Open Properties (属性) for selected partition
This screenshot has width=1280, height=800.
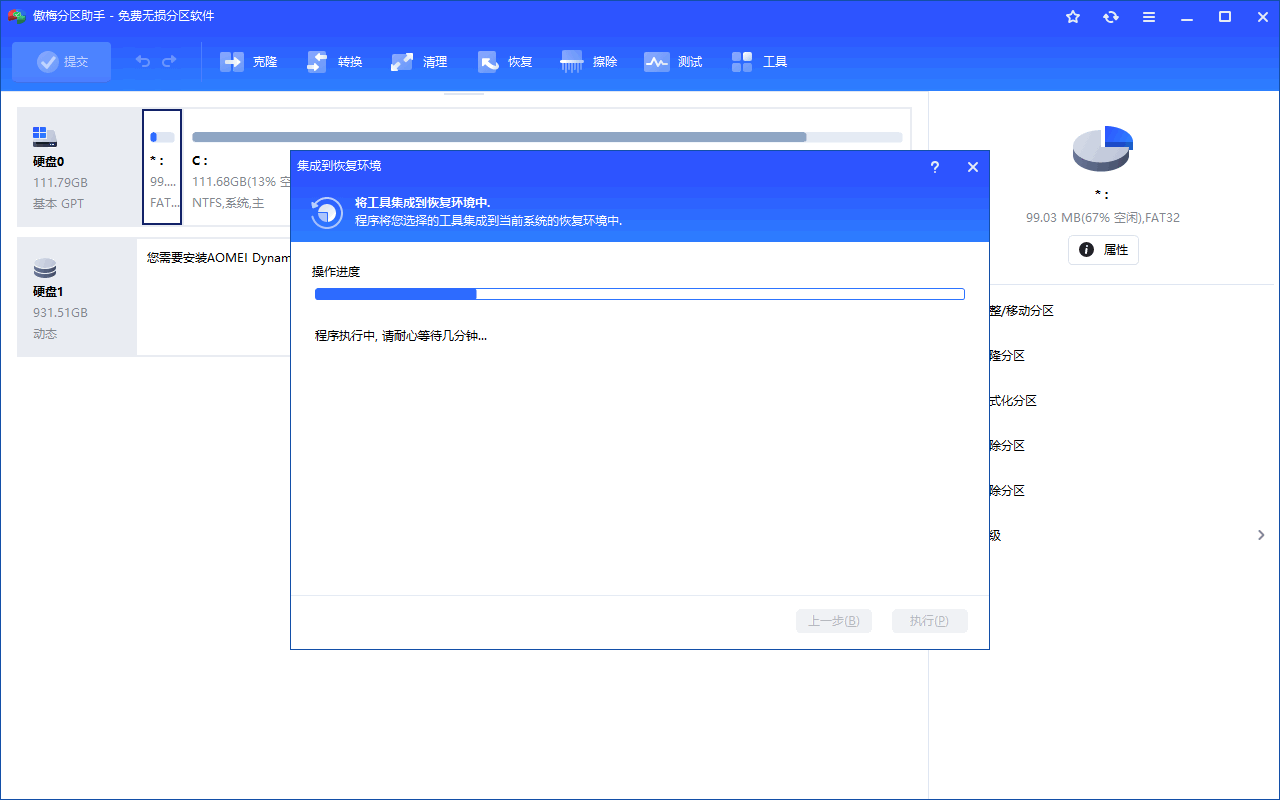(x=1103, y=250)
